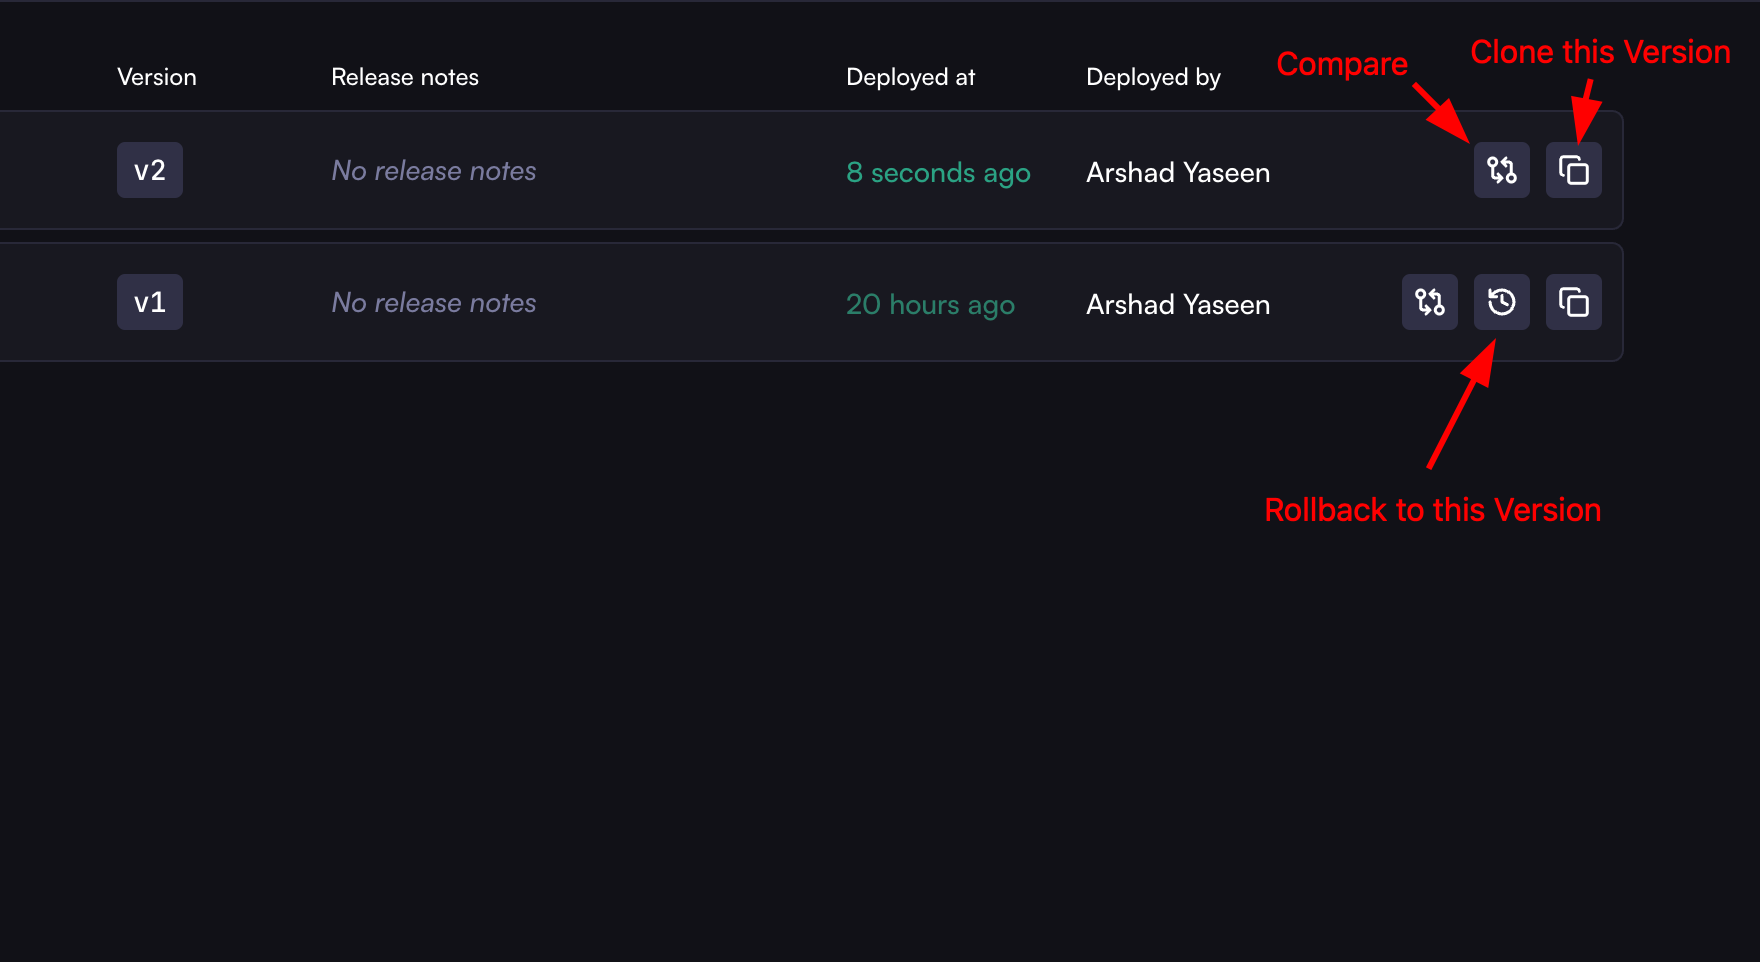This screenshot has height=962, width=1760.
Task: Click the Deployed by column header
Action: click(x=1153, y=76)
